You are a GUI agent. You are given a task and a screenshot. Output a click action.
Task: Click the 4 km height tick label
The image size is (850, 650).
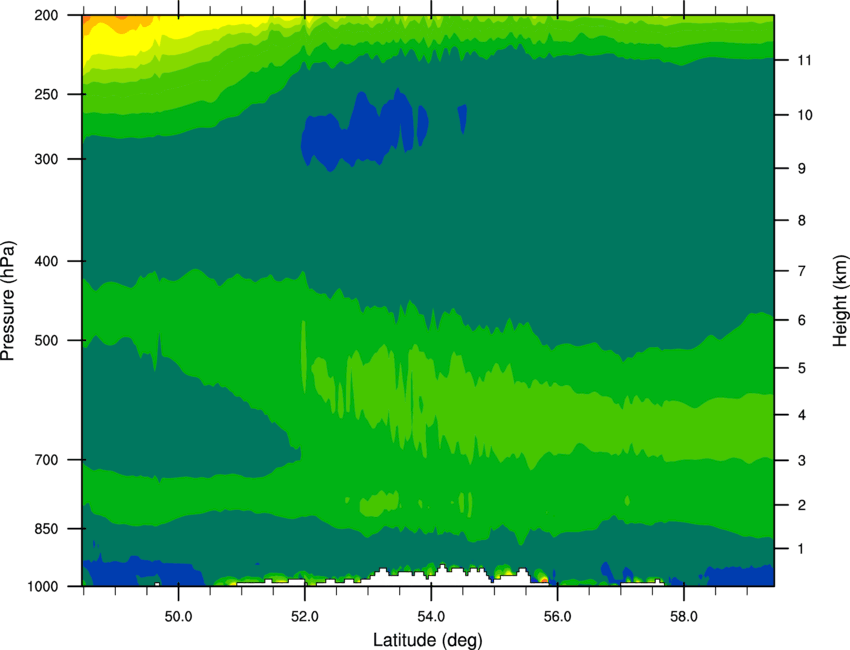(802, 415)
